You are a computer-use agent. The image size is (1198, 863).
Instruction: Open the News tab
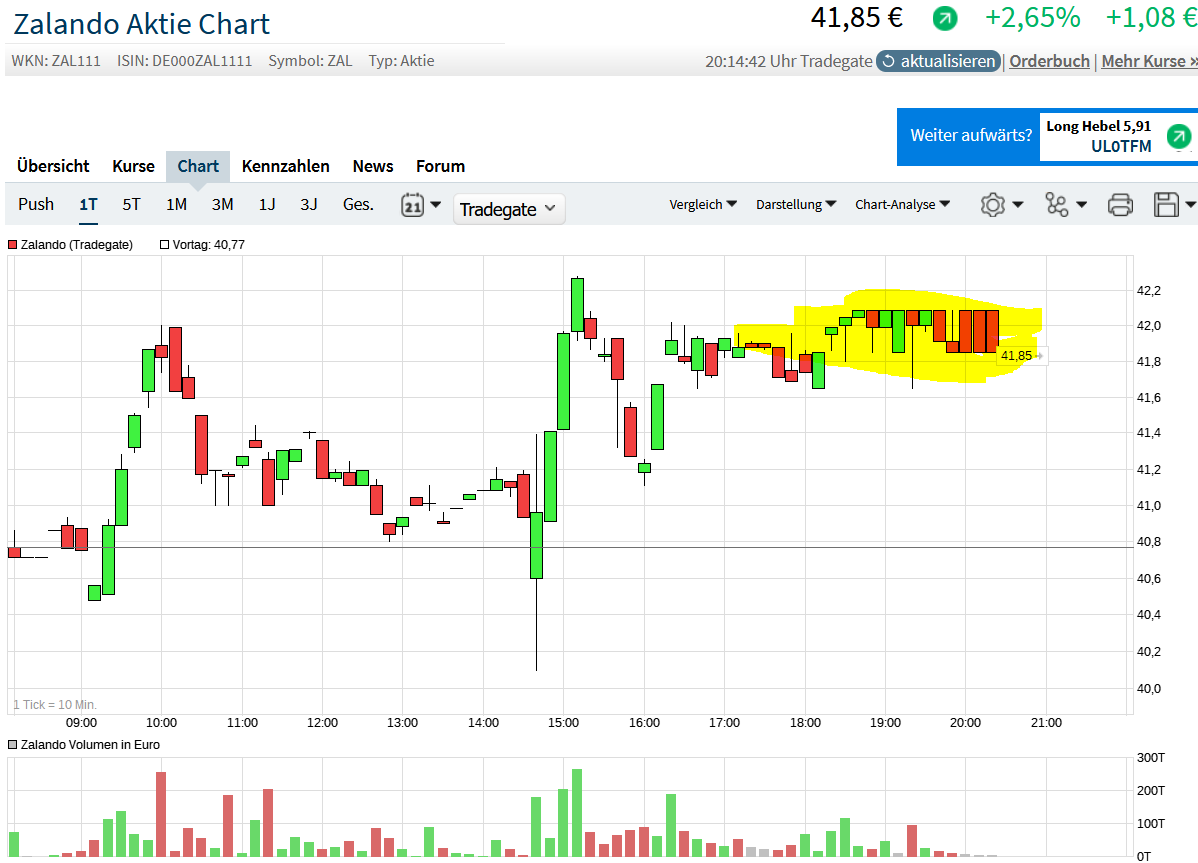[x=372, y=166]
